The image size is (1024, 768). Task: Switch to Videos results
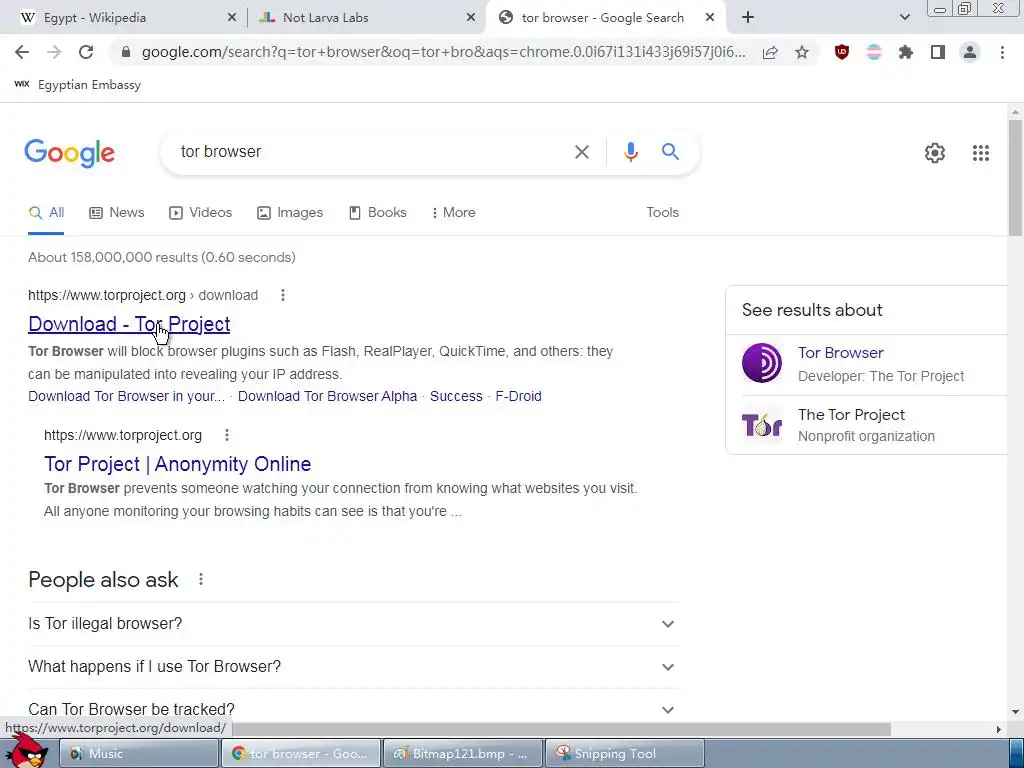(x=200, y=213)
